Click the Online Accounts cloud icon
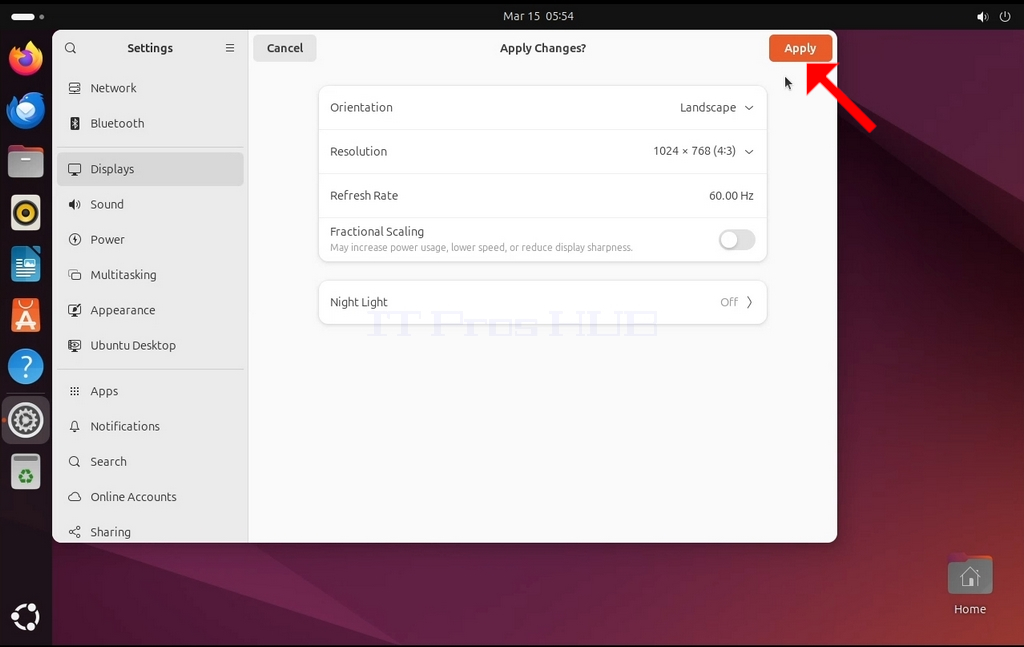The height and width of the screenshot is (647, 1024). [75, 497]
